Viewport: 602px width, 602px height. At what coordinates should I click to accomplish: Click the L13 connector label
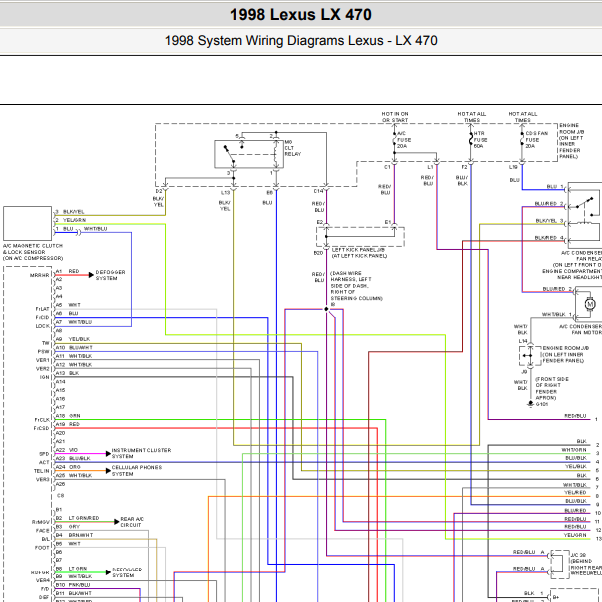tap(225, 192)
